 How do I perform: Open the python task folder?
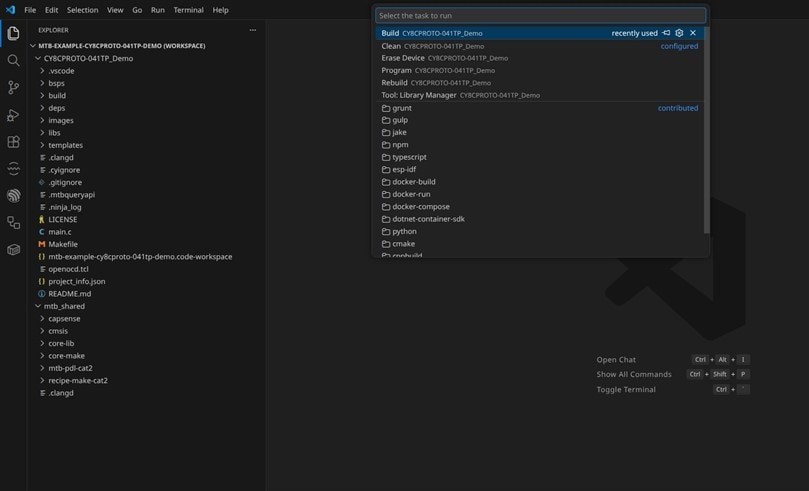(x=540, y=231)
